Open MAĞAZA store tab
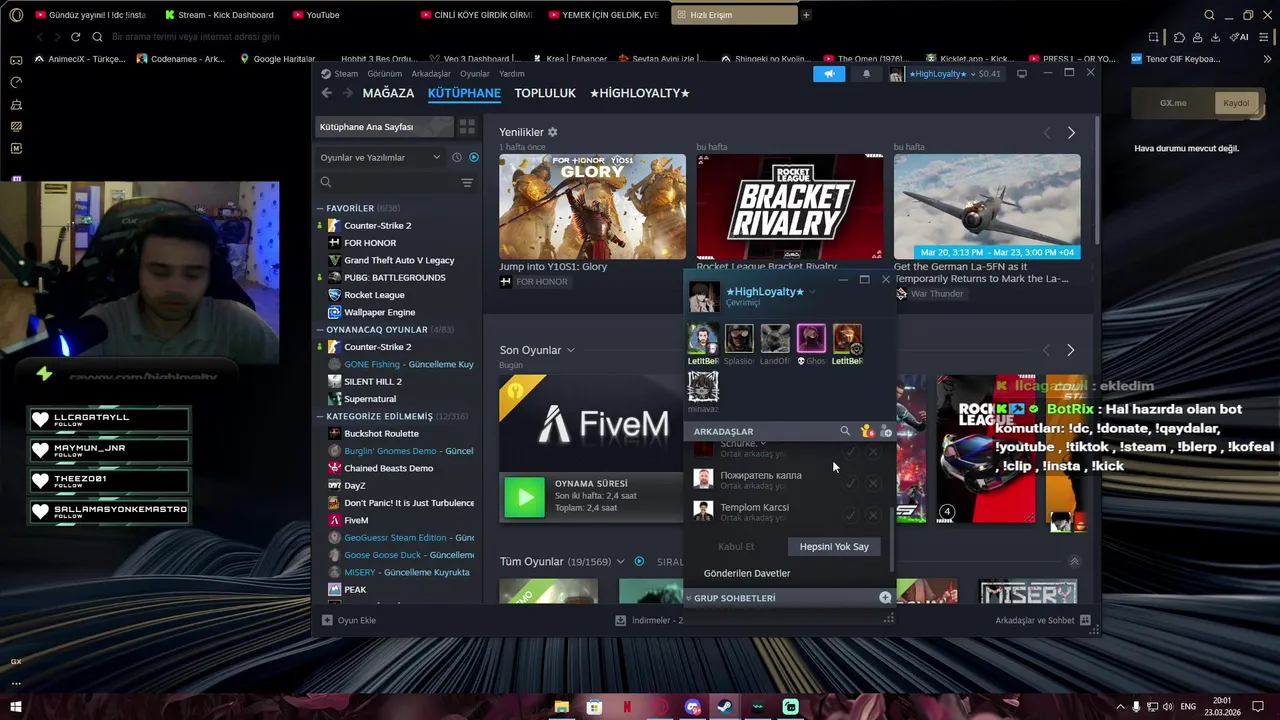Screen dimensions: 1280x720 388,93
